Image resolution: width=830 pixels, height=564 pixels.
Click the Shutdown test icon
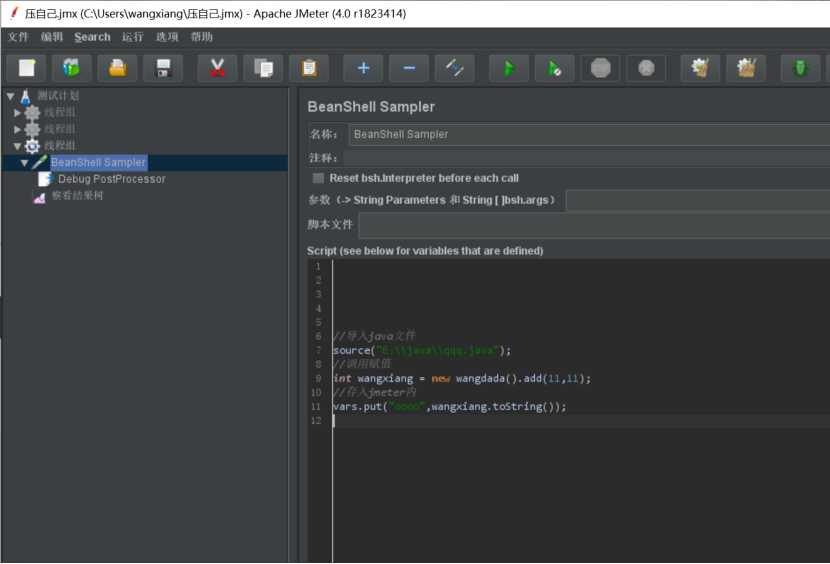646,68
